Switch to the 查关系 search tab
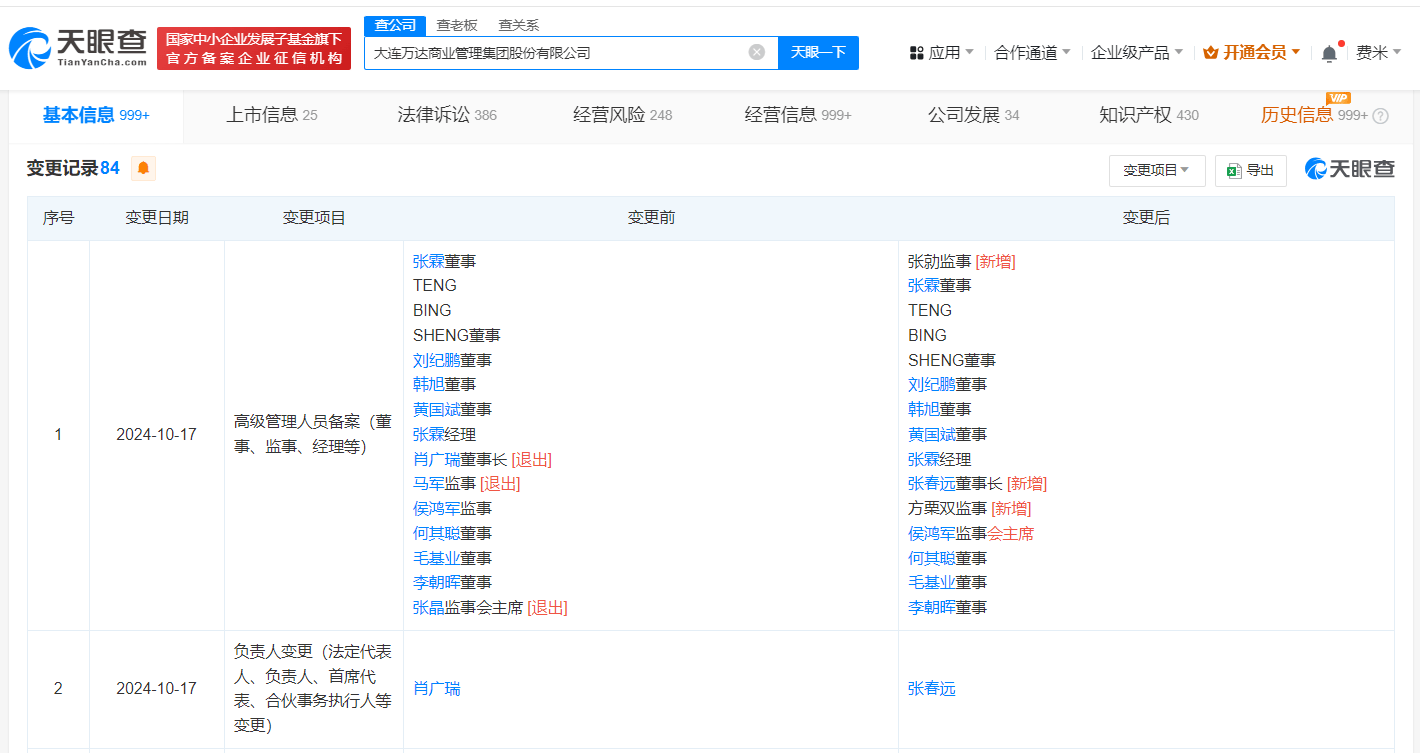This screenshot has width=1420, height=753. 518,25
